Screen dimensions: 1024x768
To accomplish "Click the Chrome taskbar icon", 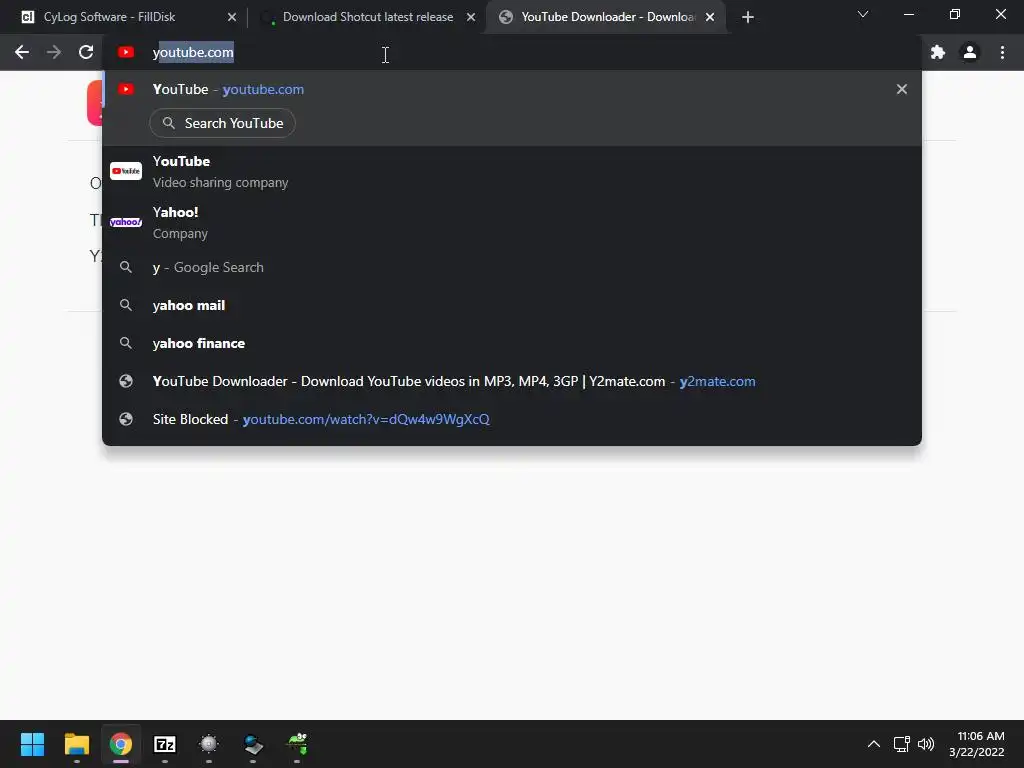I will [121, 744].
